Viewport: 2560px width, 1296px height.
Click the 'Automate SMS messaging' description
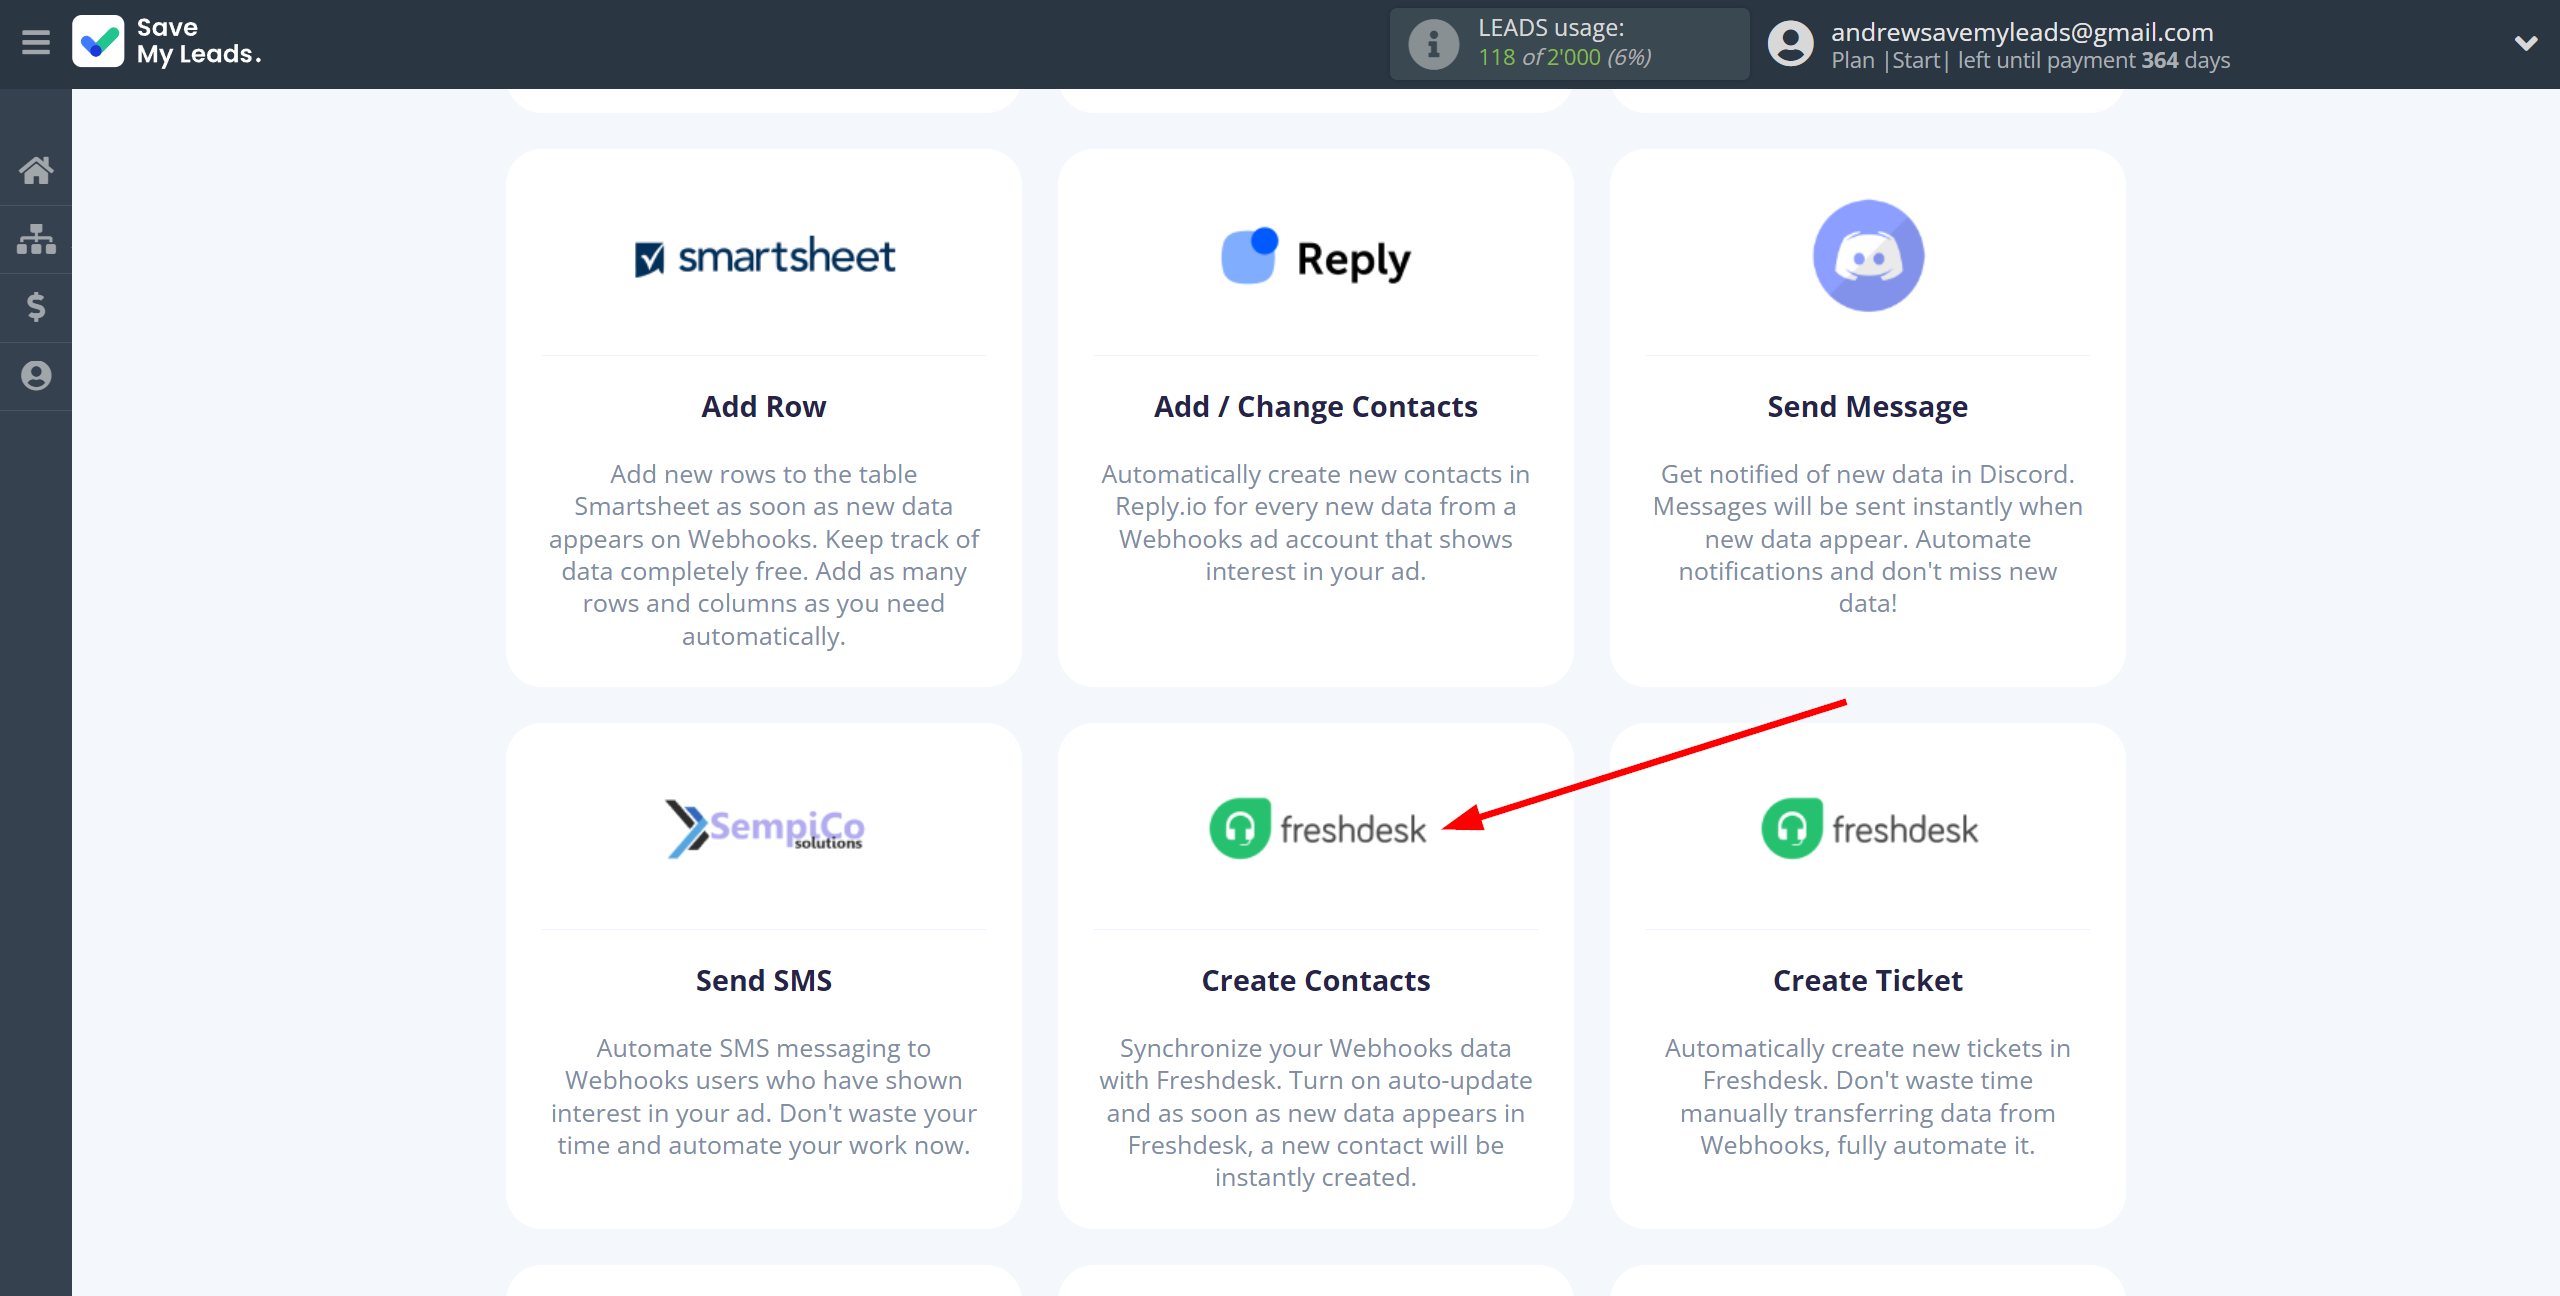[764, 1097]
